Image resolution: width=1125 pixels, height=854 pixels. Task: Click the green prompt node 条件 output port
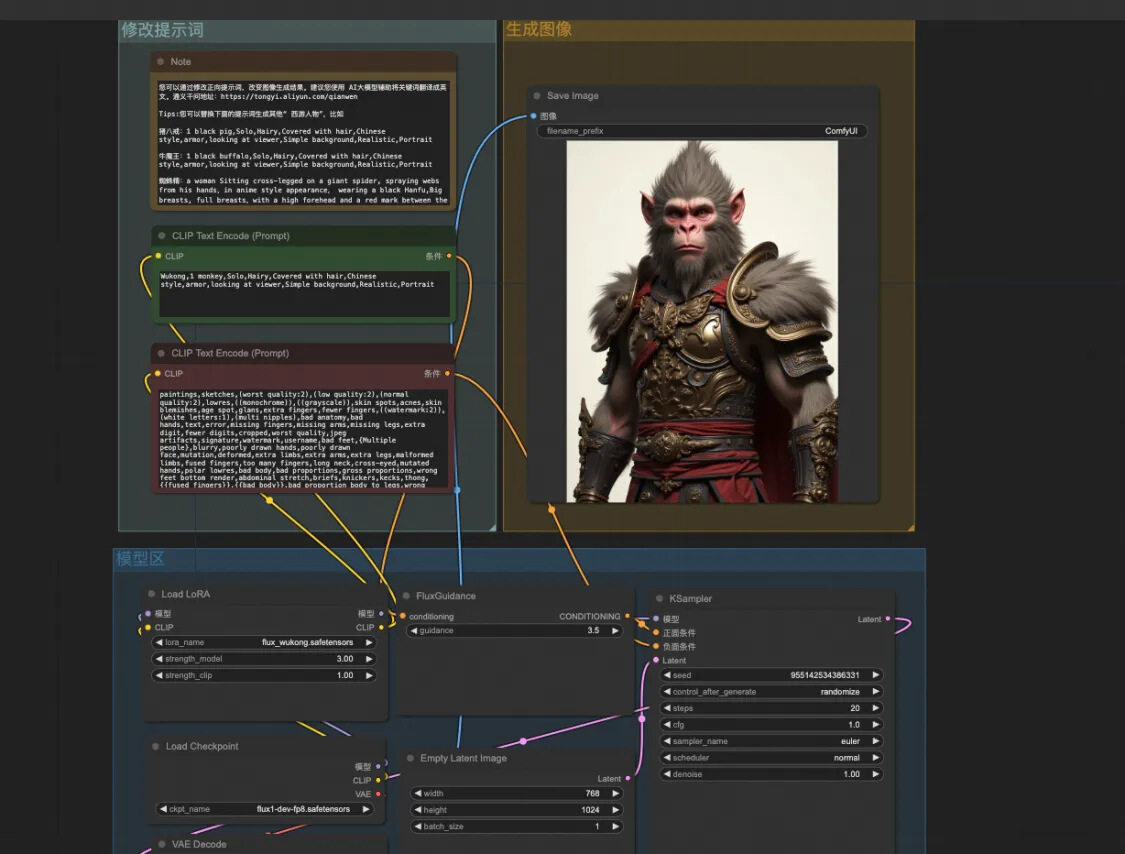click(449, 255)
